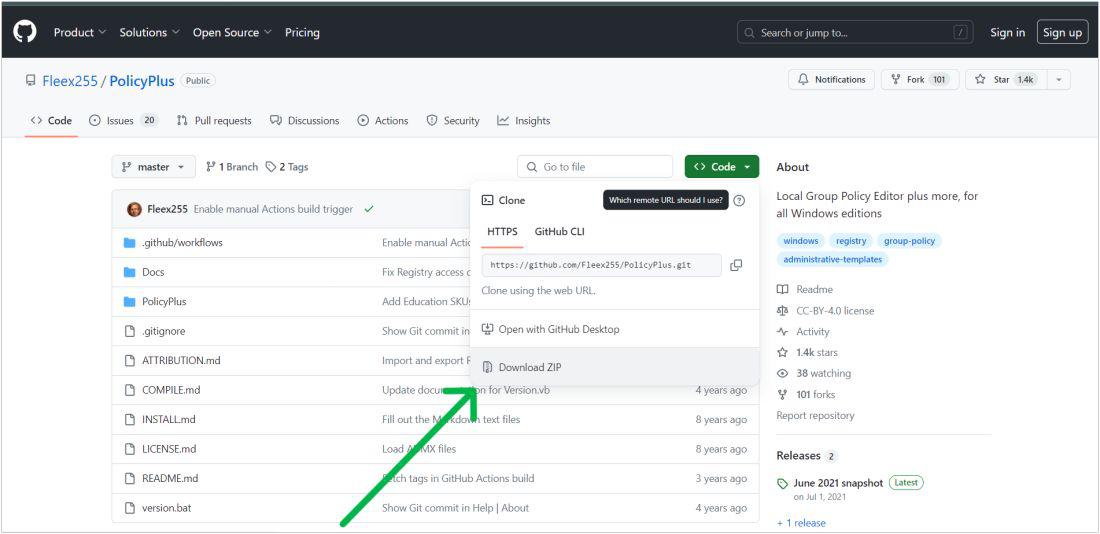Screen dimensions: 1100x534
Task: Open INSTALL.md file
Action: pos(168,420)
